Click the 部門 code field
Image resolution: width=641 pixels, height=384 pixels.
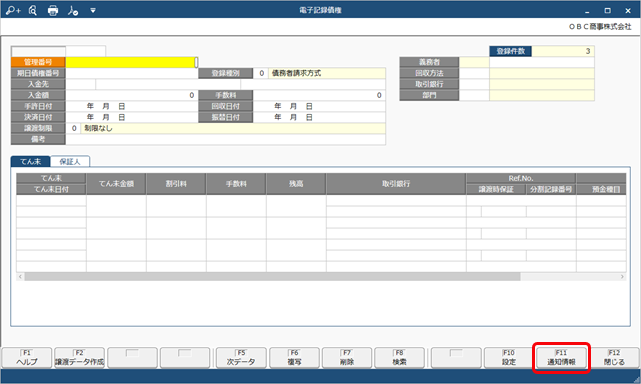pyautogui.click(x=474, y=95)
